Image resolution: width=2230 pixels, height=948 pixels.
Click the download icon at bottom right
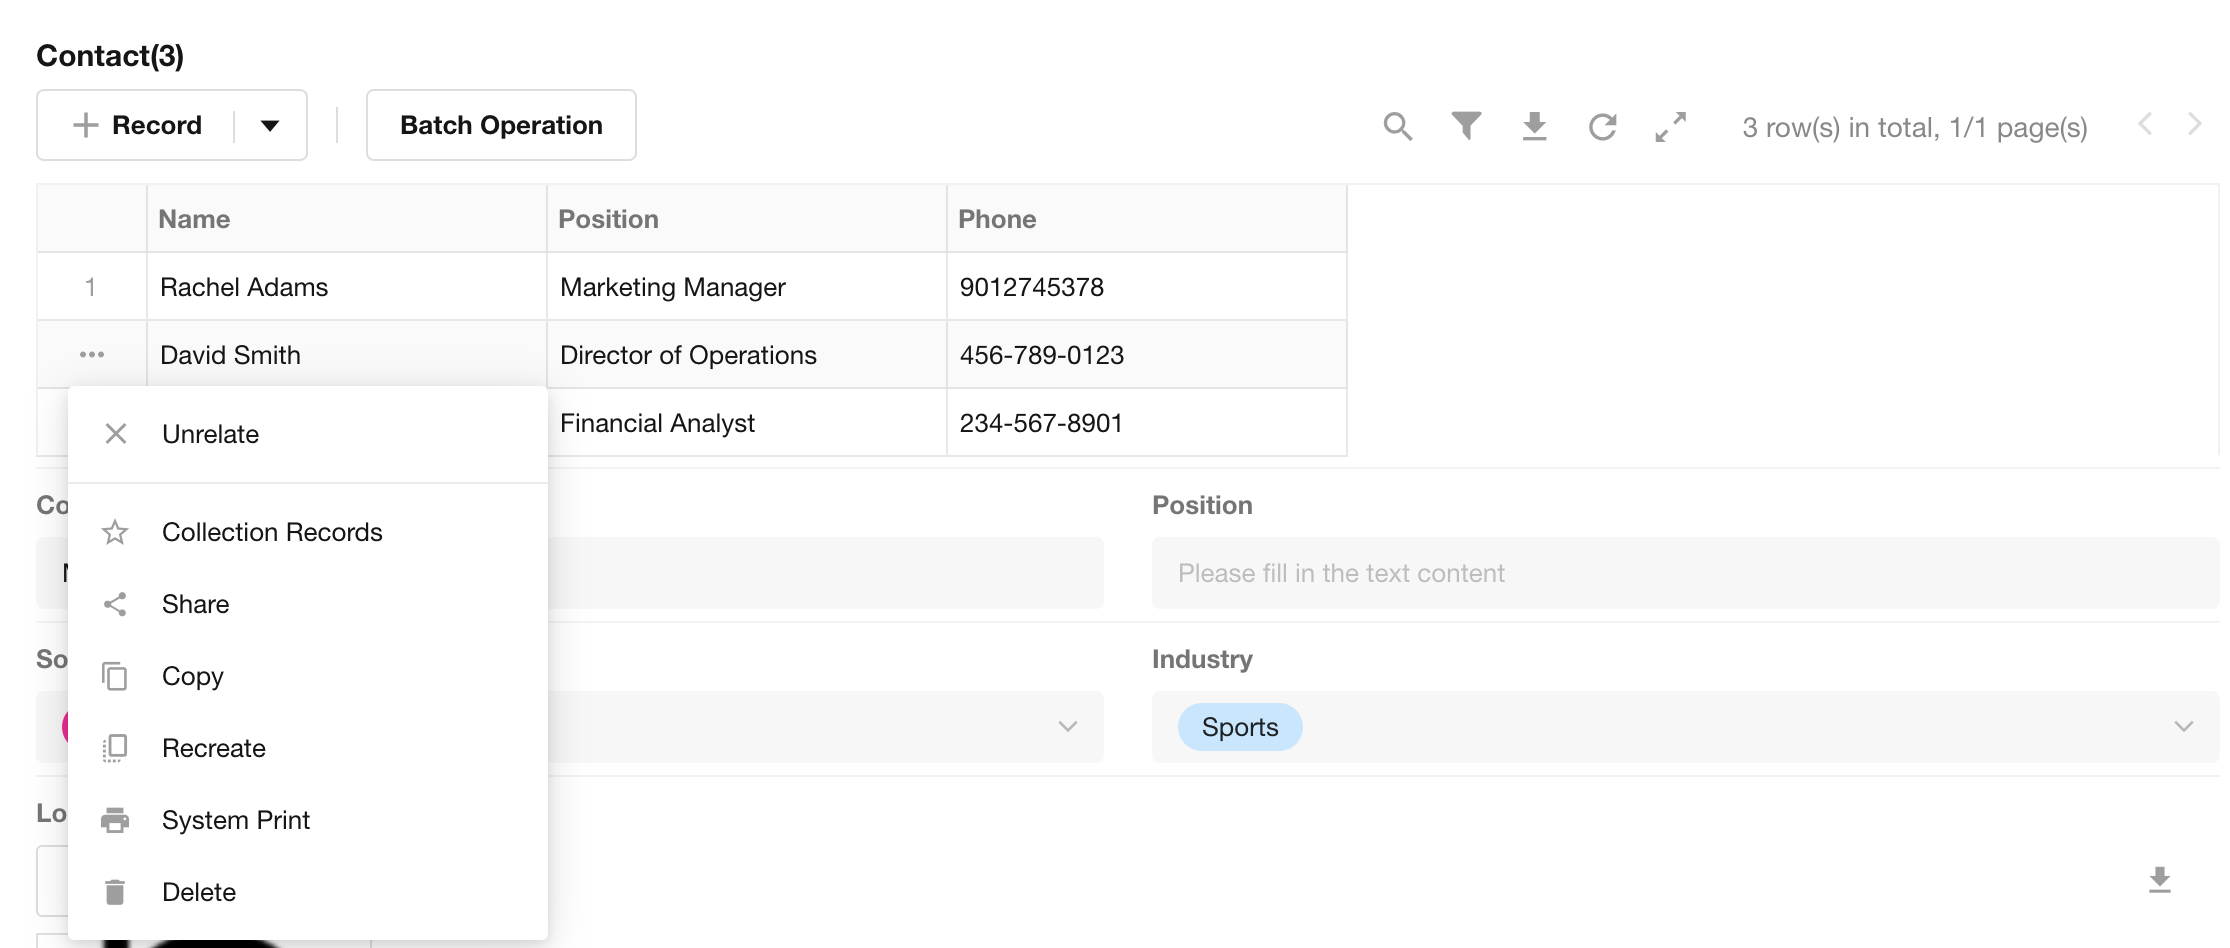pyautogui.click(x=2159, y=880)
